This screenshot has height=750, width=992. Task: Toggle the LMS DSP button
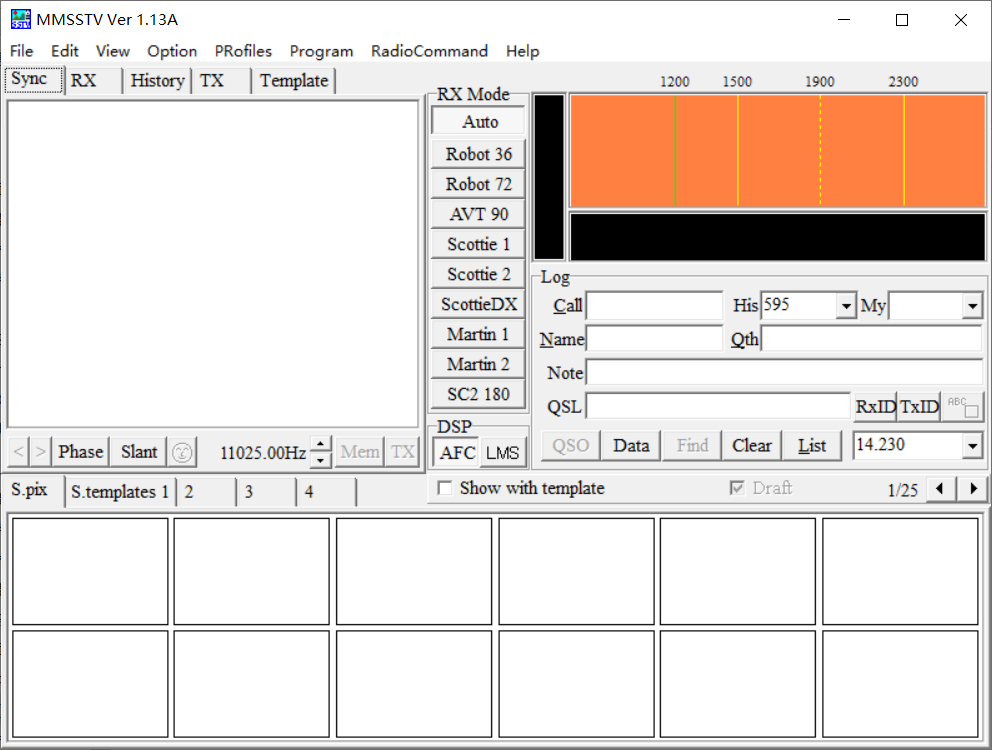coord(502,453)
